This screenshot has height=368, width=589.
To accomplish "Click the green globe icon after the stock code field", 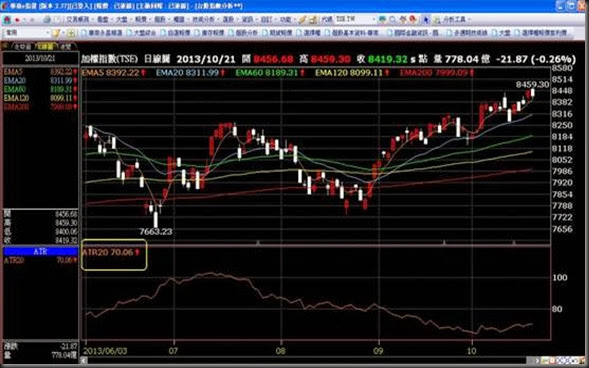I will (383, 20).
